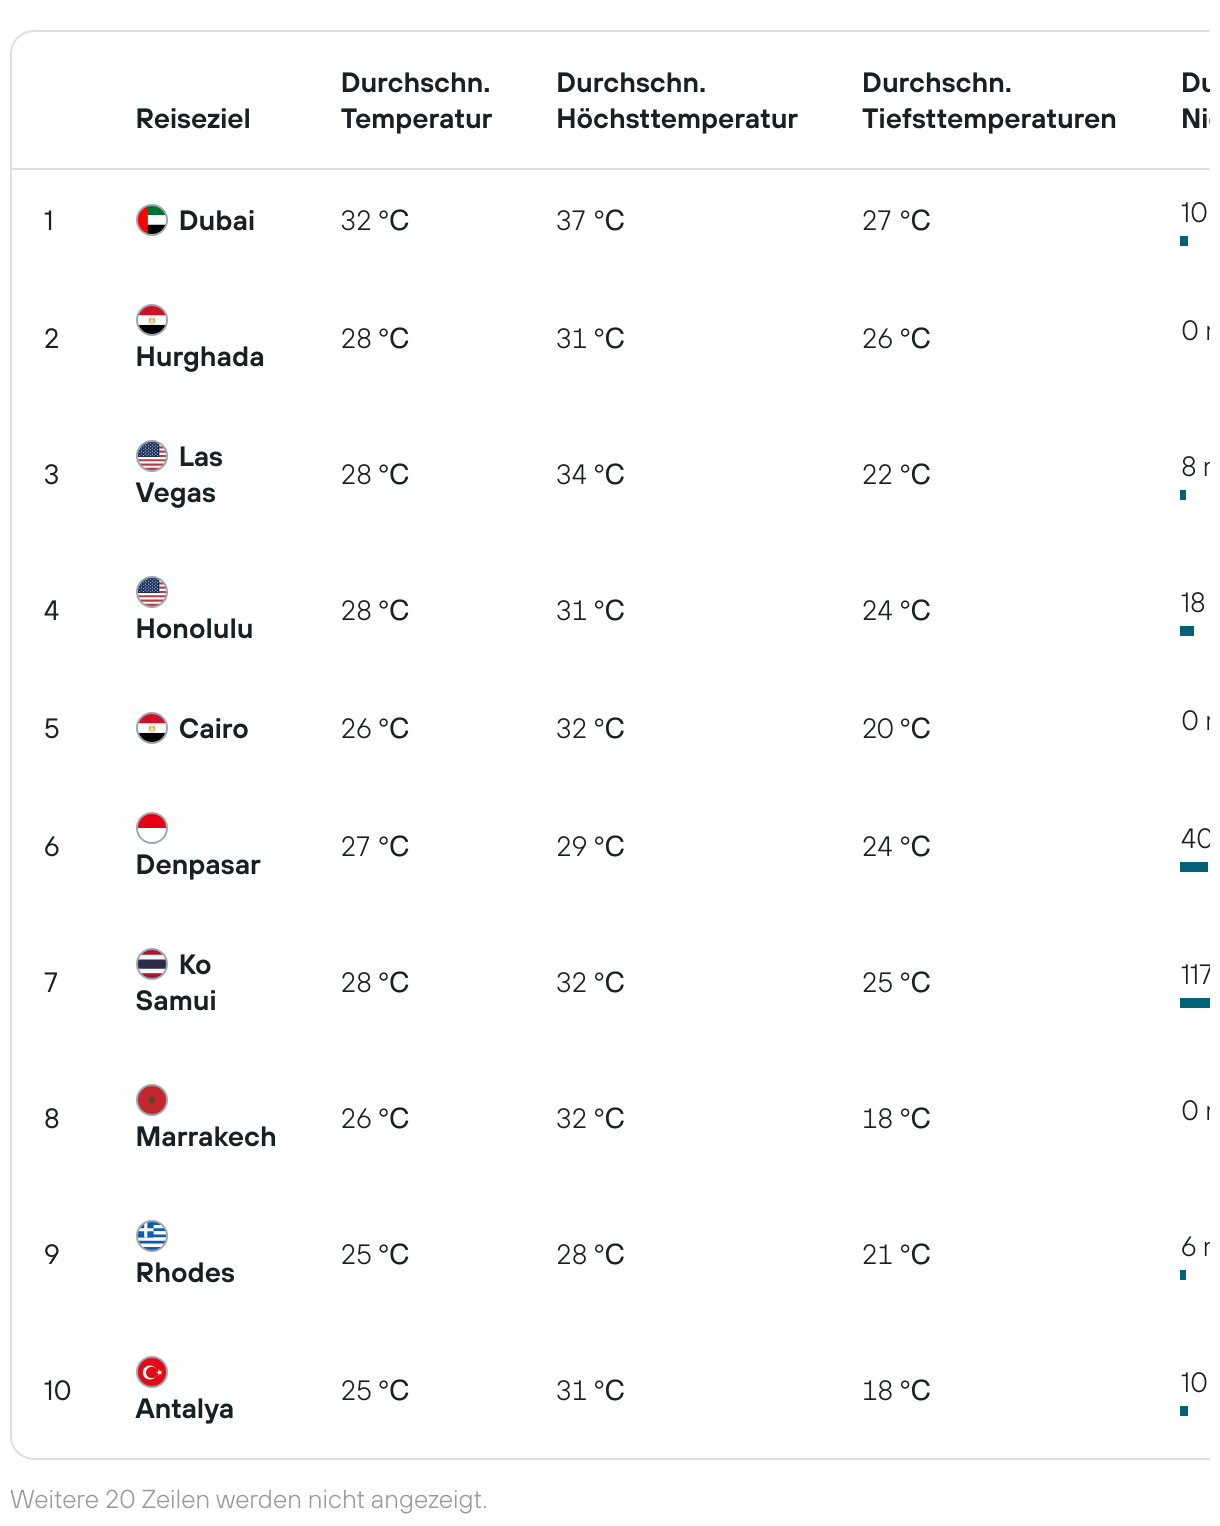Sort by Durchschn. Höchsttemperatur column header
The image size is (1220, 1526).
(x=677, y=101)
